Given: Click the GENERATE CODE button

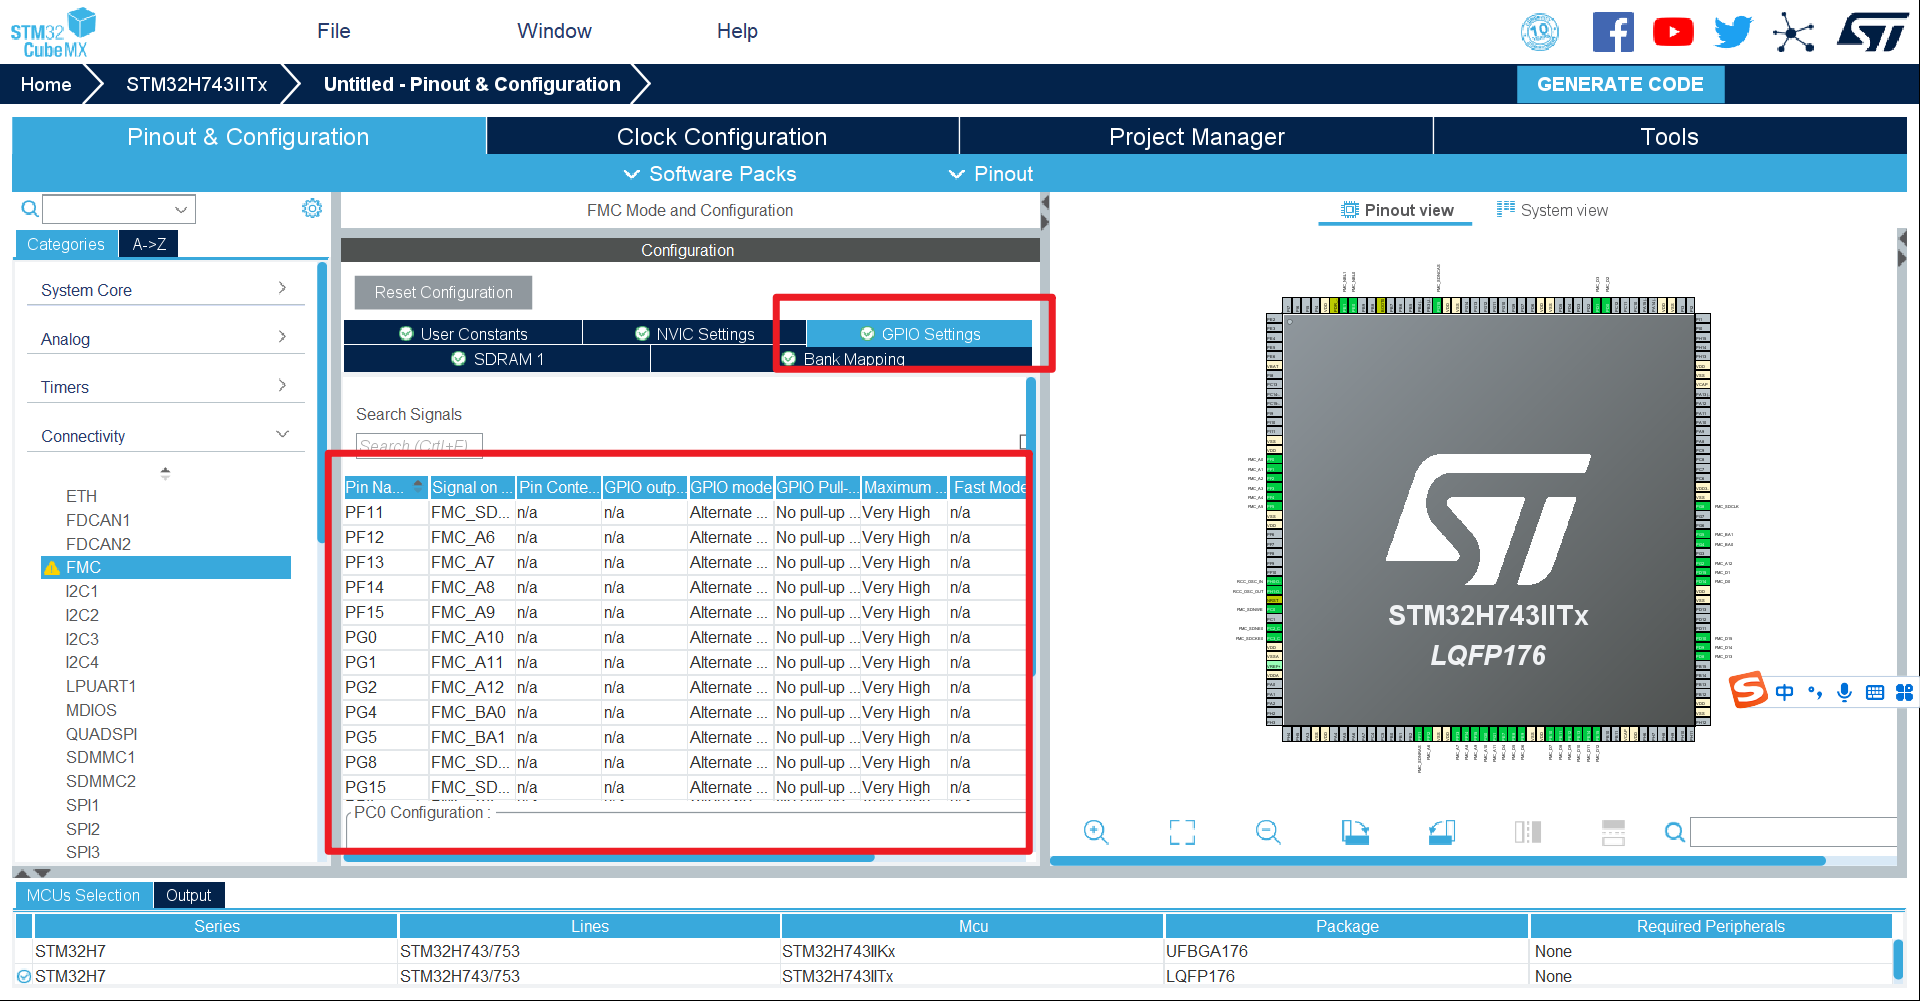Looking at the screenshot, I should [1620, 84].
